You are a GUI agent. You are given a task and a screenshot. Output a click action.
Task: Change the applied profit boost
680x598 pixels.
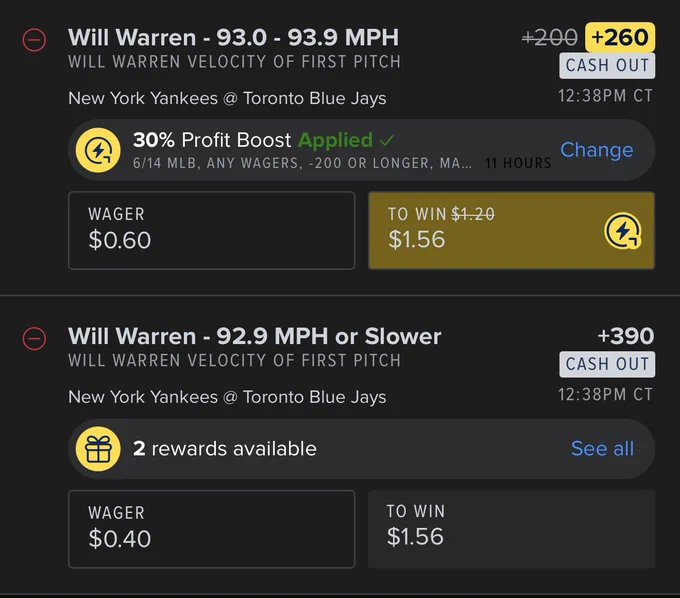pos(597,150)
